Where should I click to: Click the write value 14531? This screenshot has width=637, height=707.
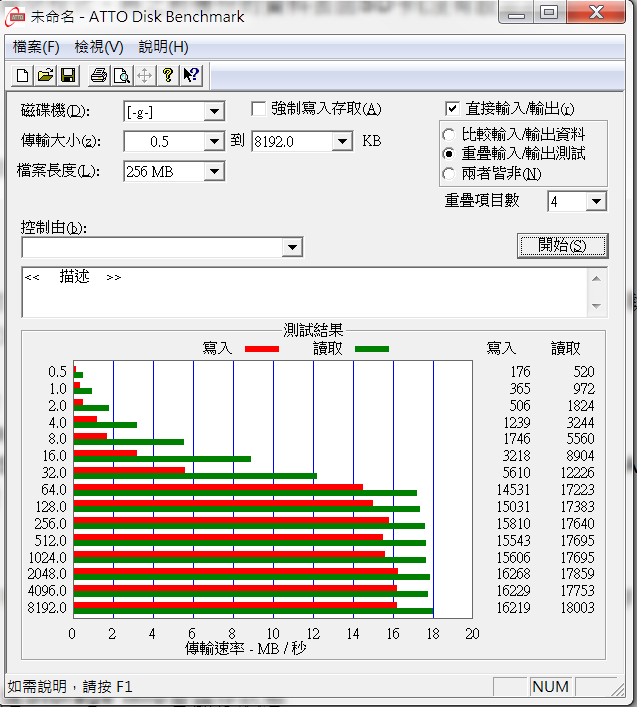coord(513,490)
